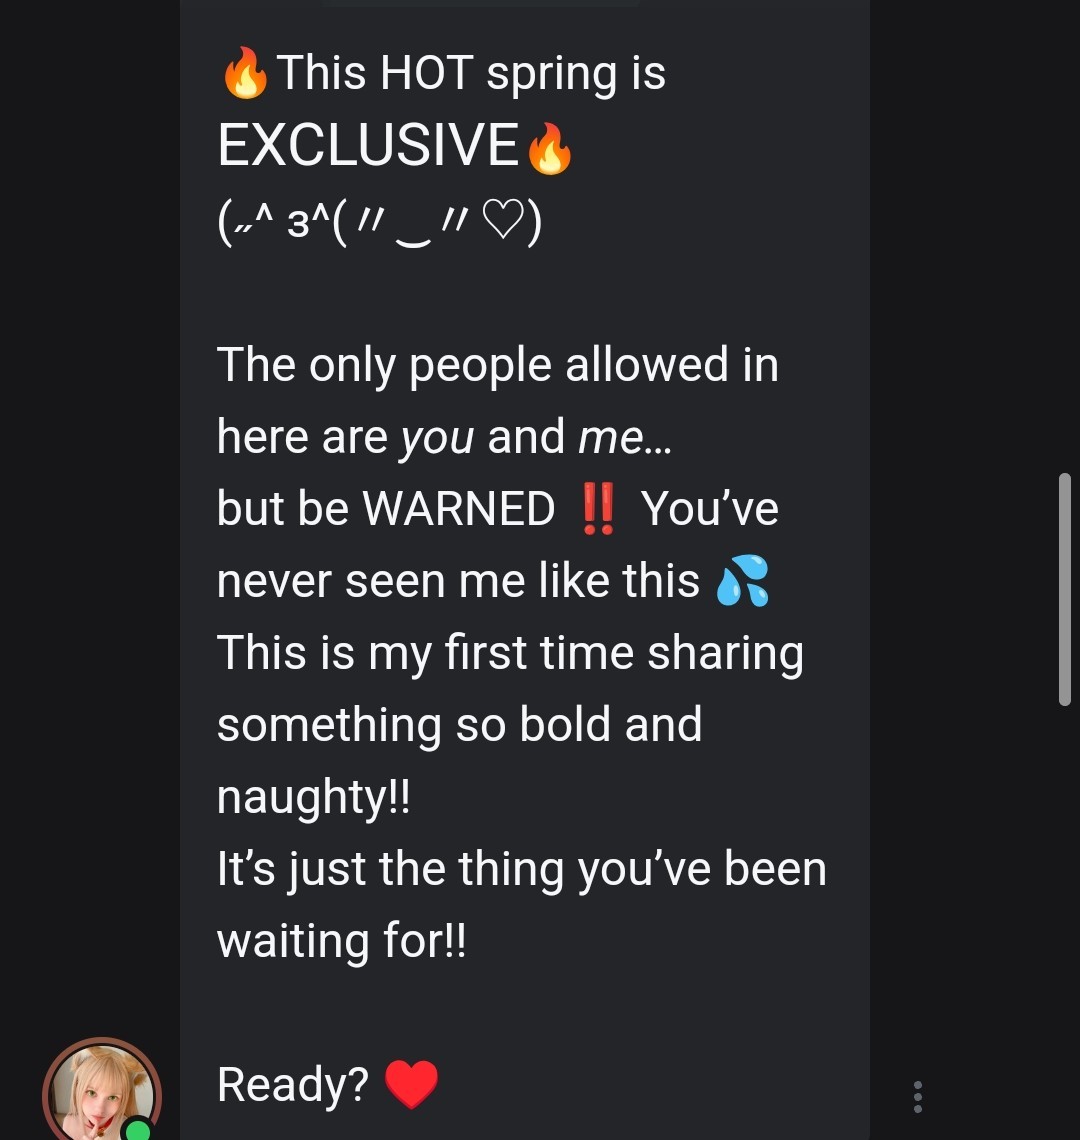Click the word WARNED
Image resolution: width=1080 pixels, height=1140 pixels.
click(458, 509)
